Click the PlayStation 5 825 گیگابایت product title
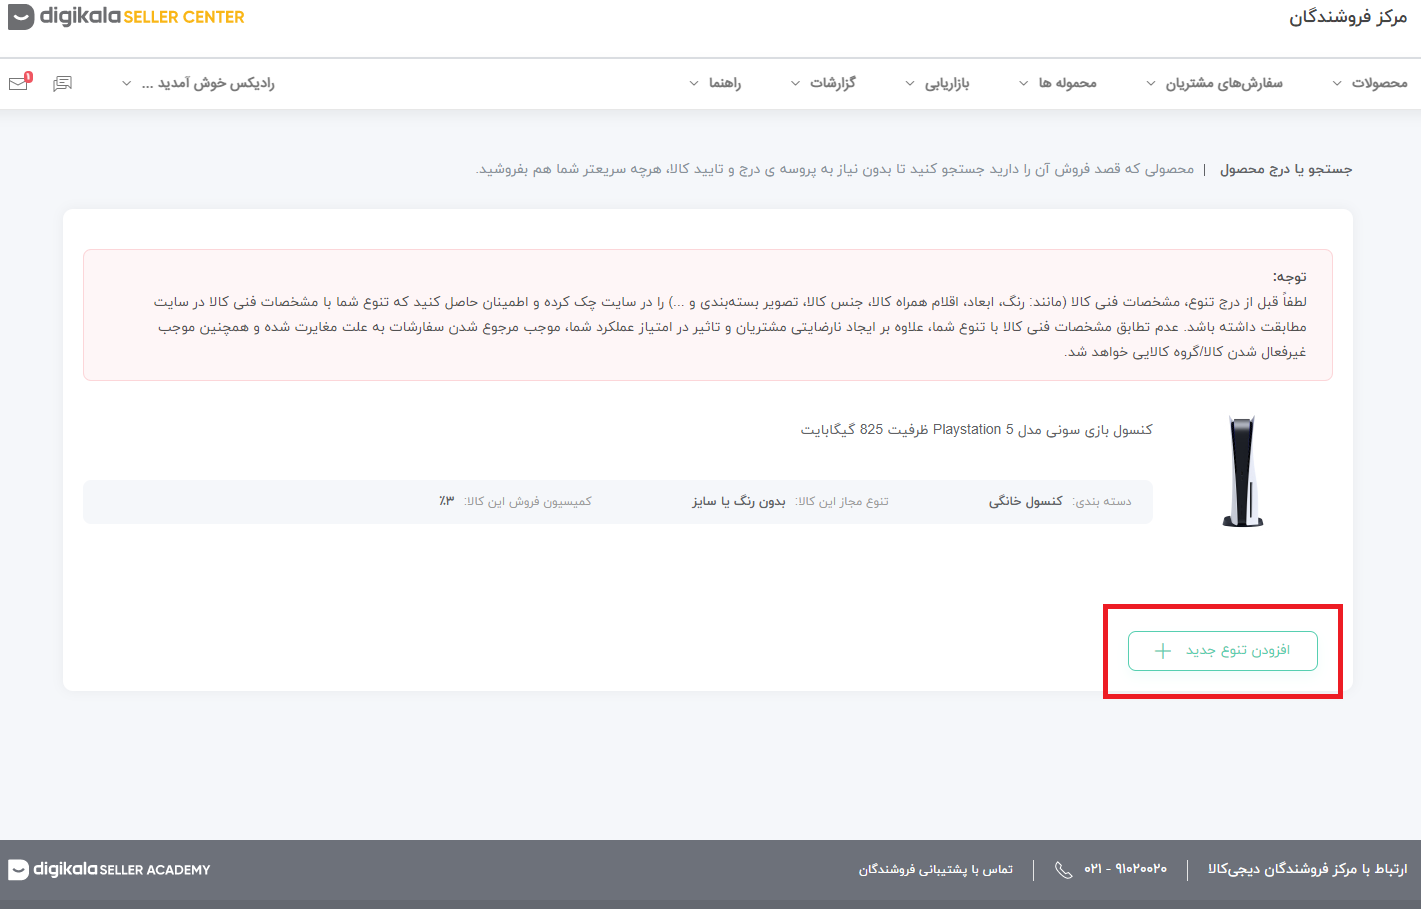 click(x=976, y=430)
